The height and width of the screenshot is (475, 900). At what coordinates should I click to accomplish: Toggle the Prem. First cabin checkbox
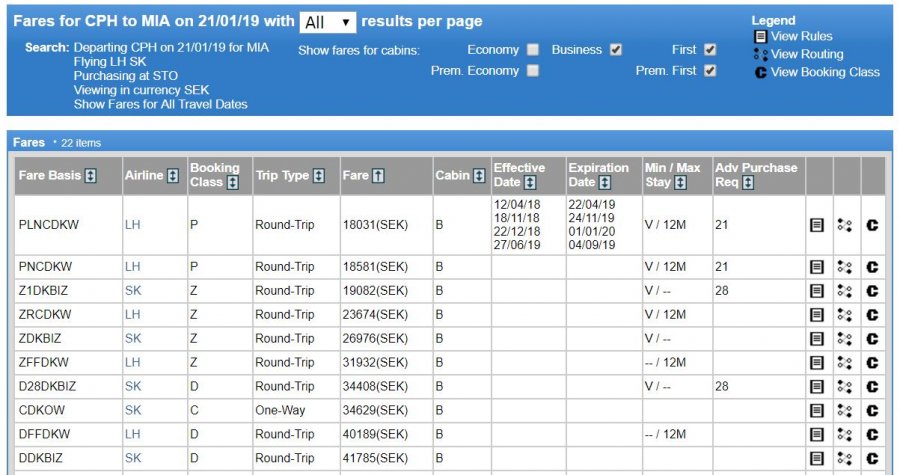pos(710,71)
